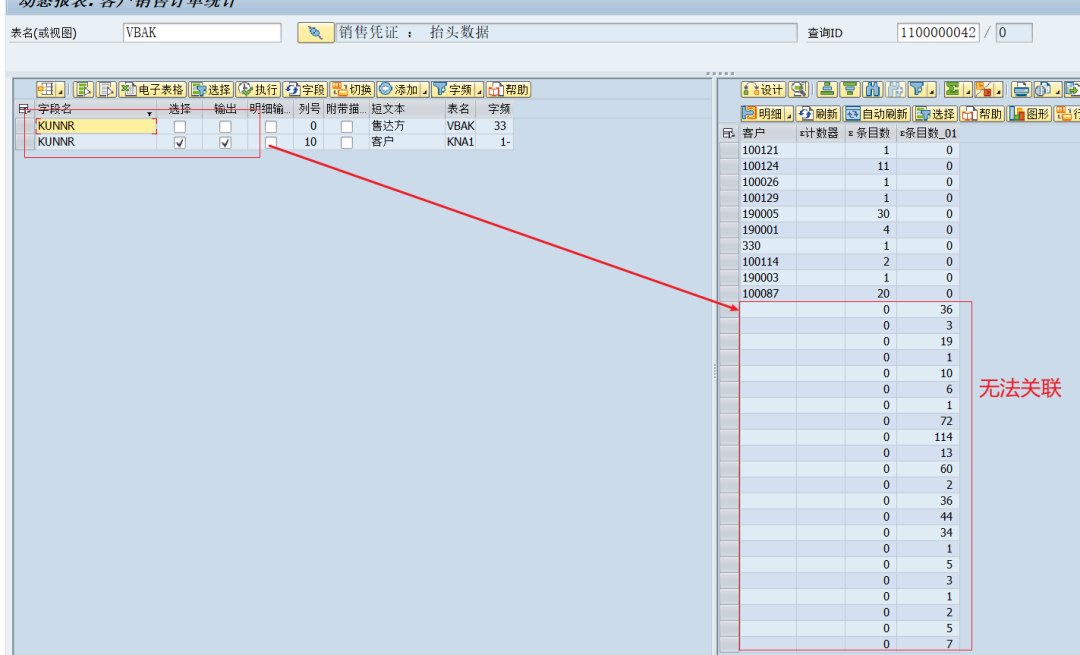
Task: Click the search icon beside VBAK table name
Action: [315, 32]
